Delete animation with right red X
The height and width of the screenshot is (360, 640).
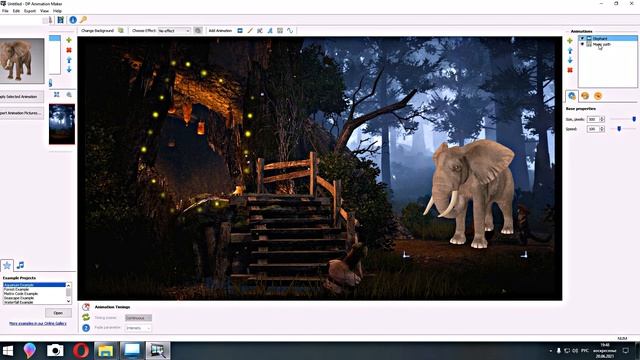(x=570, y=70)
